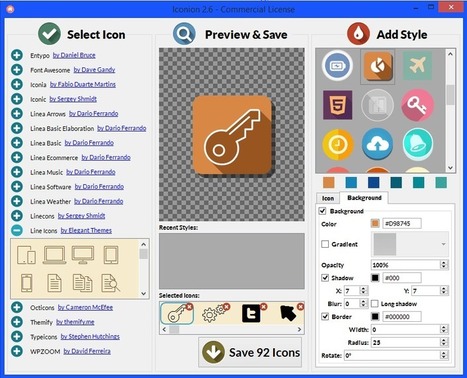Enable the Gradient checkbox

pyautogui.click(x=325, y=244)
